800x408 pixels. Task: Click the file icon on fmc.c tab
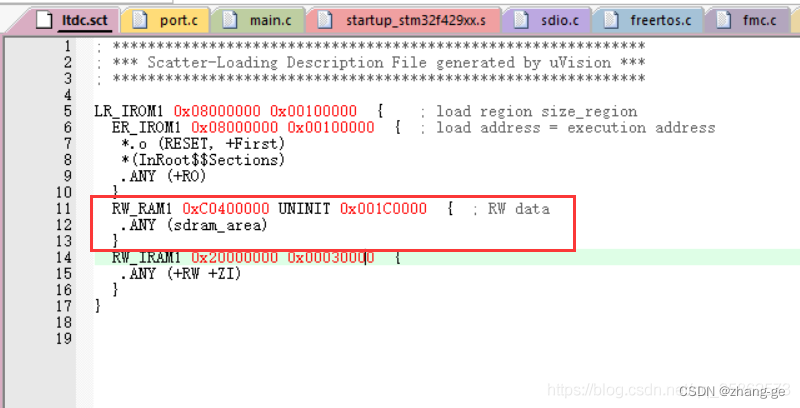723,20
